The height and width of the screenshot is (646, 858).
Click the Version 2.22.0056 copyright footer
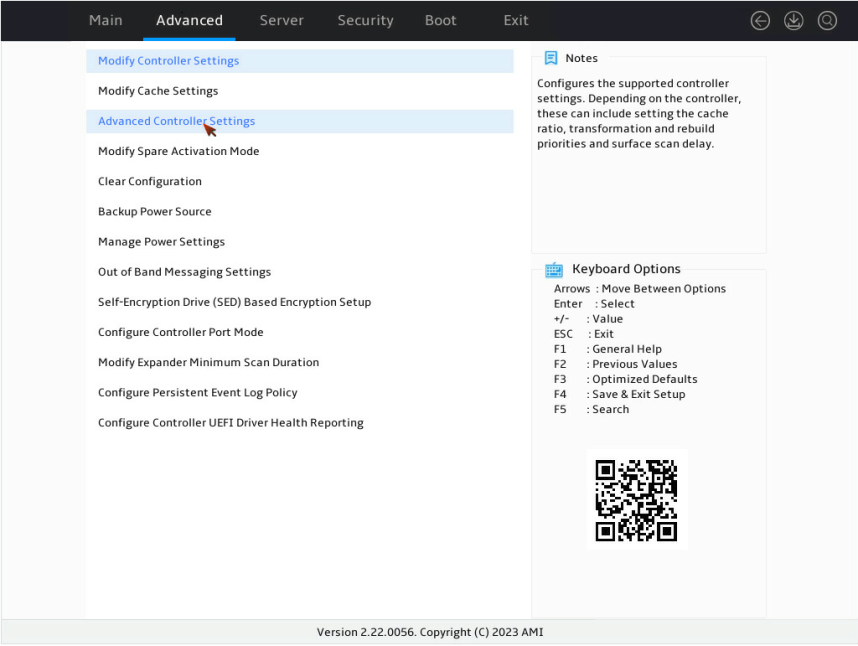pos(430,632)
